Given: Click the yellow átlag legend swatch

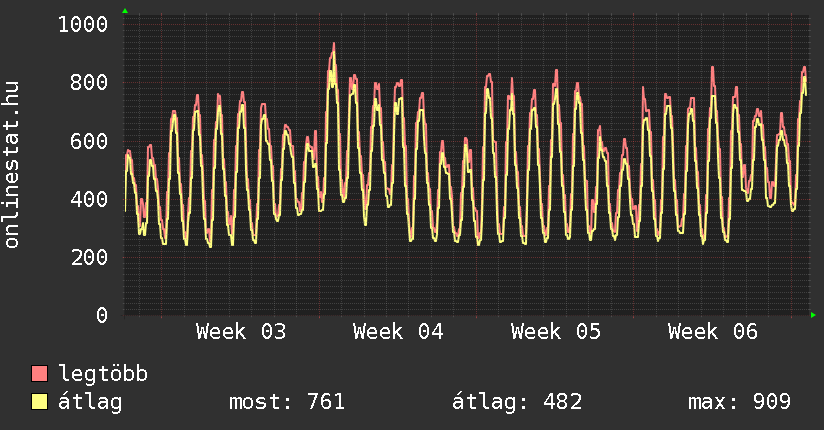Looking at the screenshot, I should pos(40,402).
